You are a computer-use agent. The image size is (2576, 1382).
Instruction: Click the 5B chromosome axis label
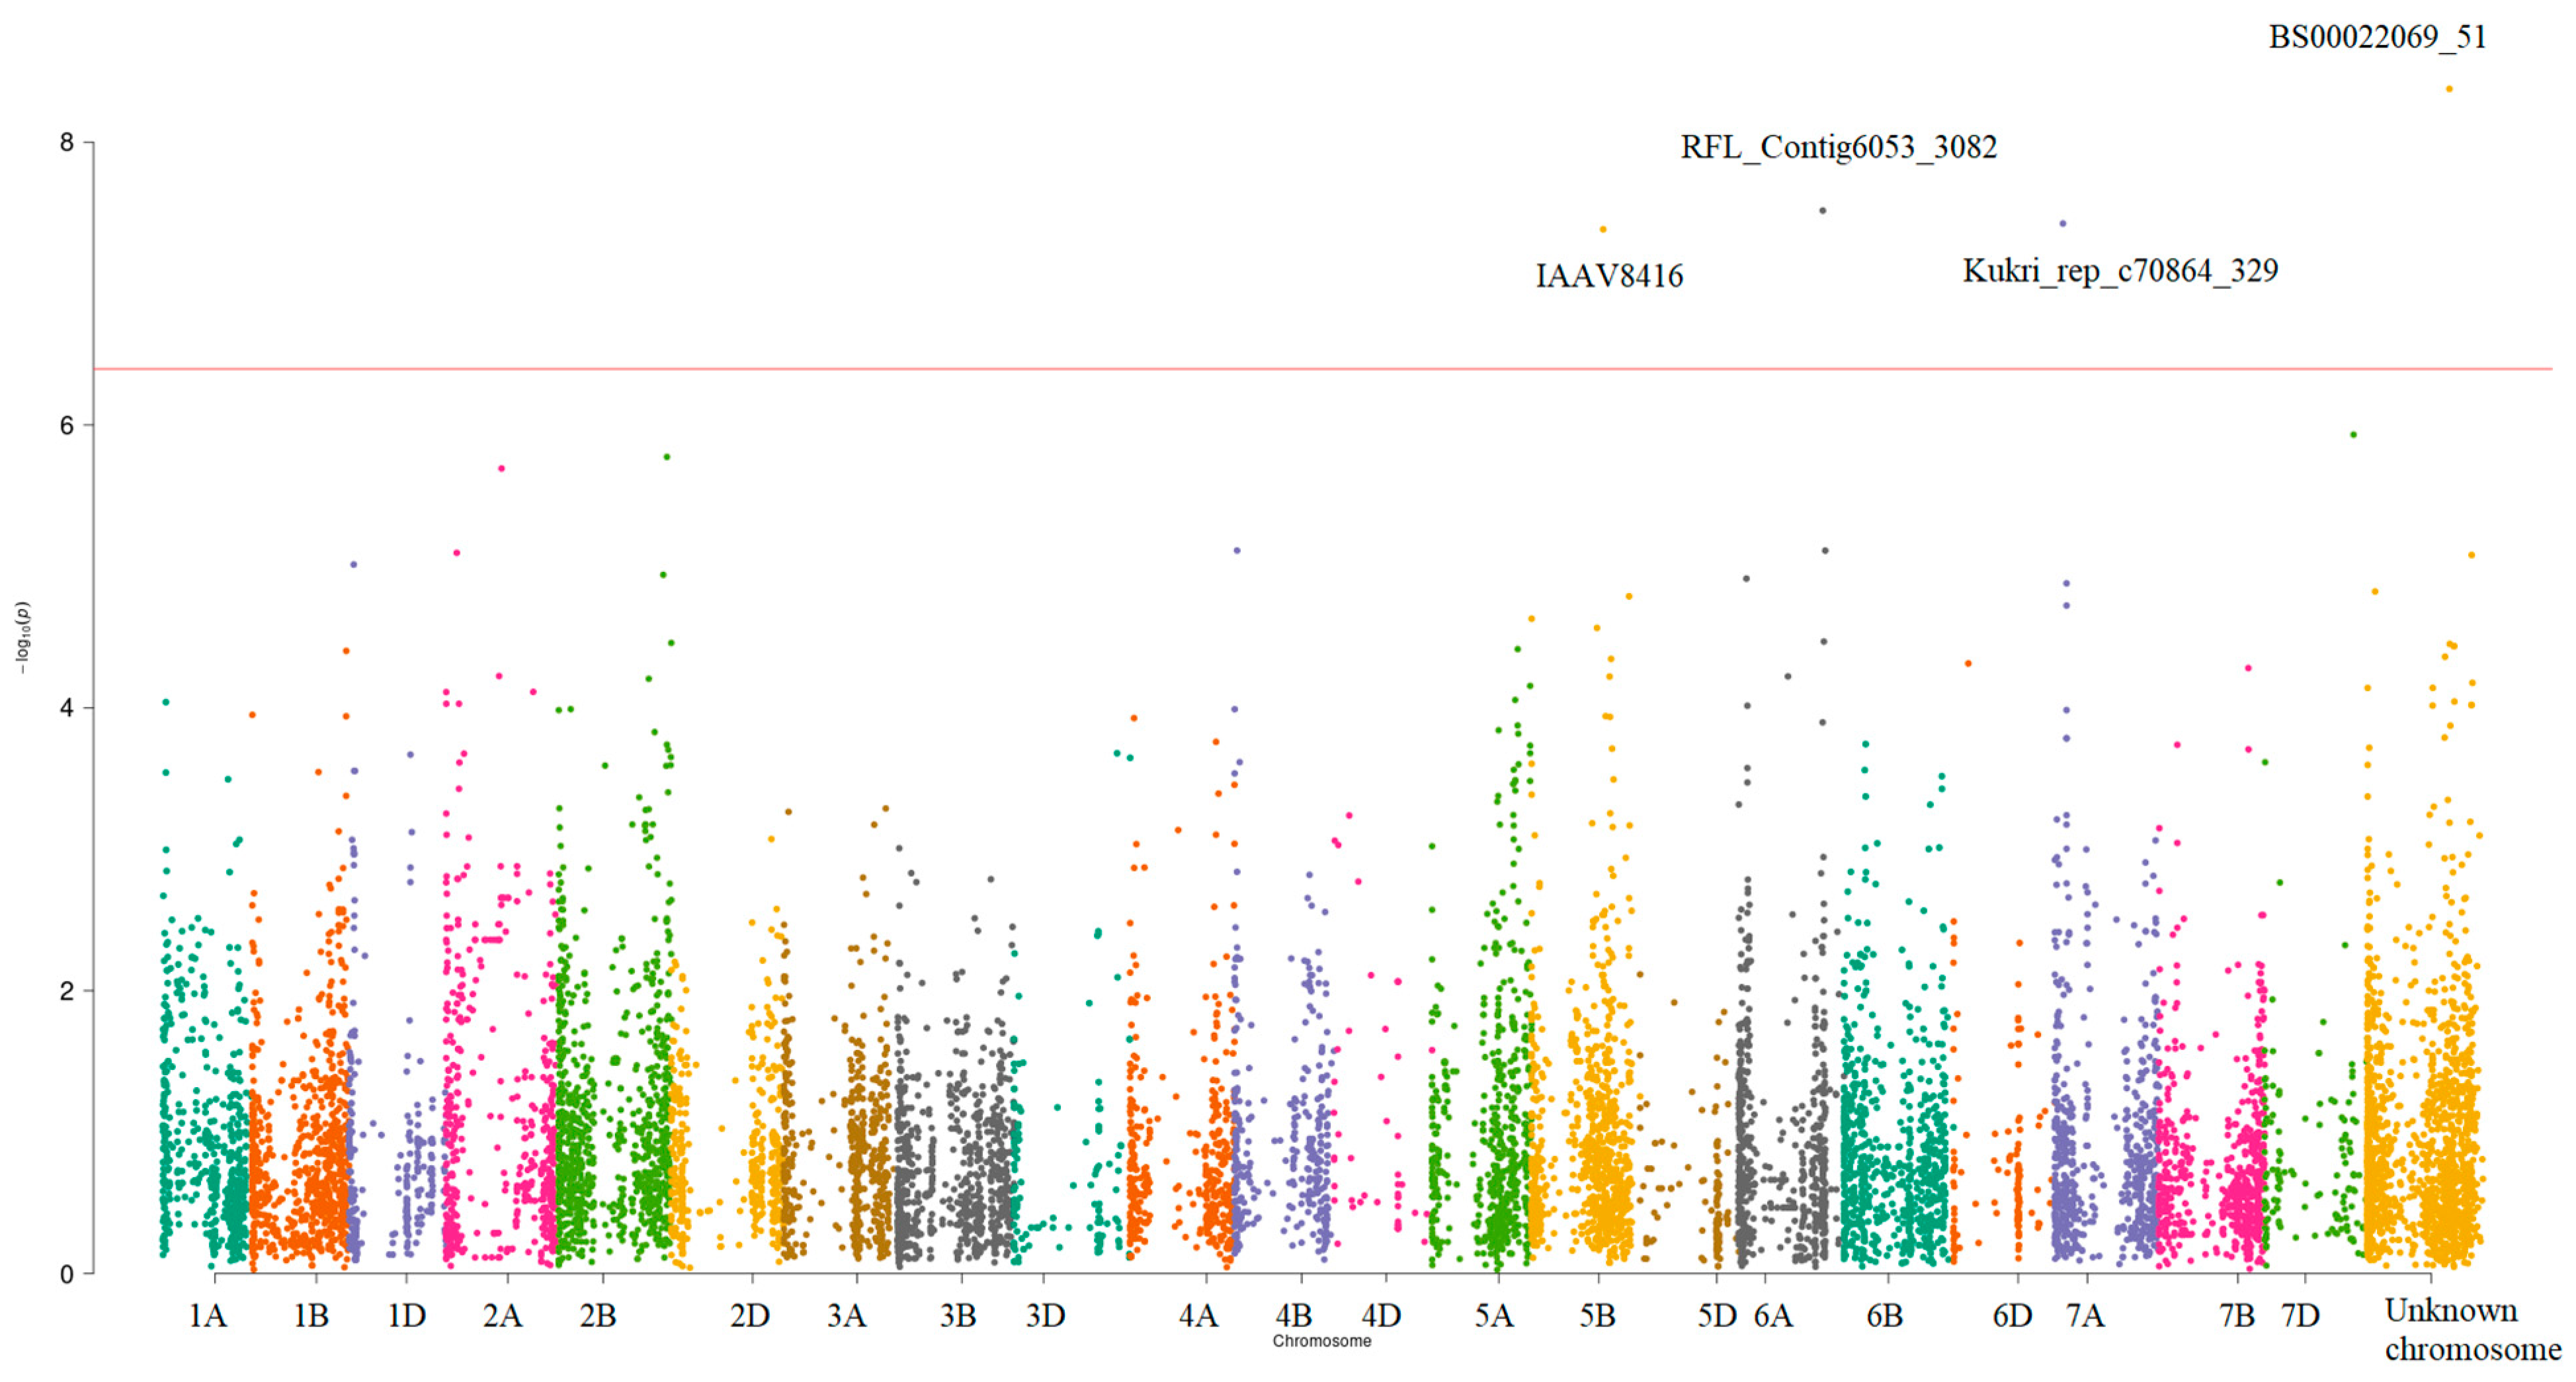click(x=1597, y=1316)
